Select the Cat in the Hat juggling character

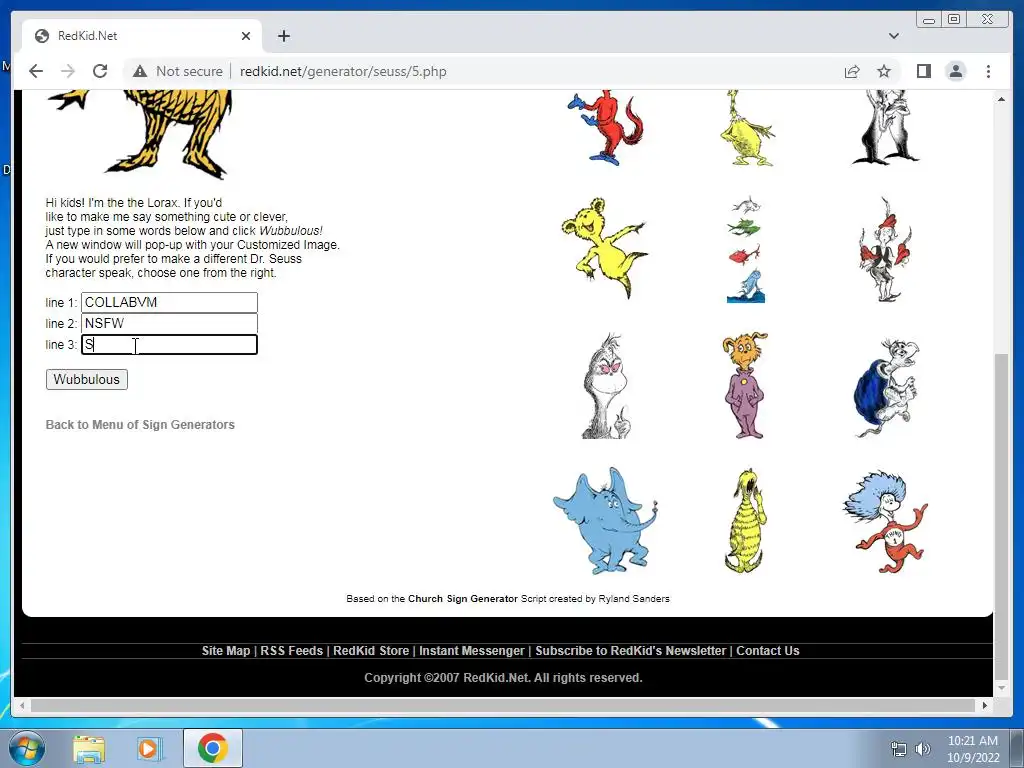click(x=885, y=249)
